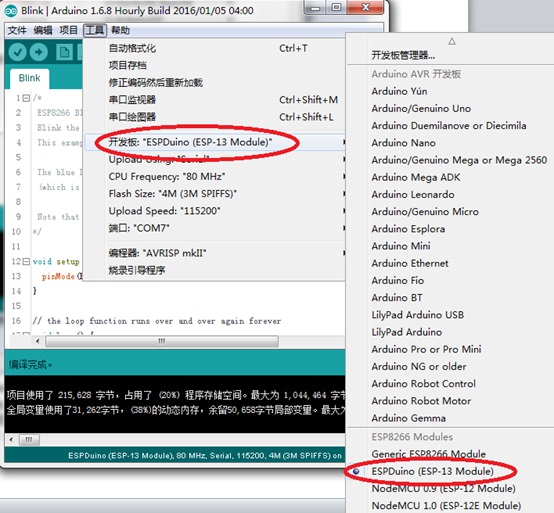The image size is (554, 513).
Task: Expand the Upload Speed 115200 submenu
Action: click(214, 211)
